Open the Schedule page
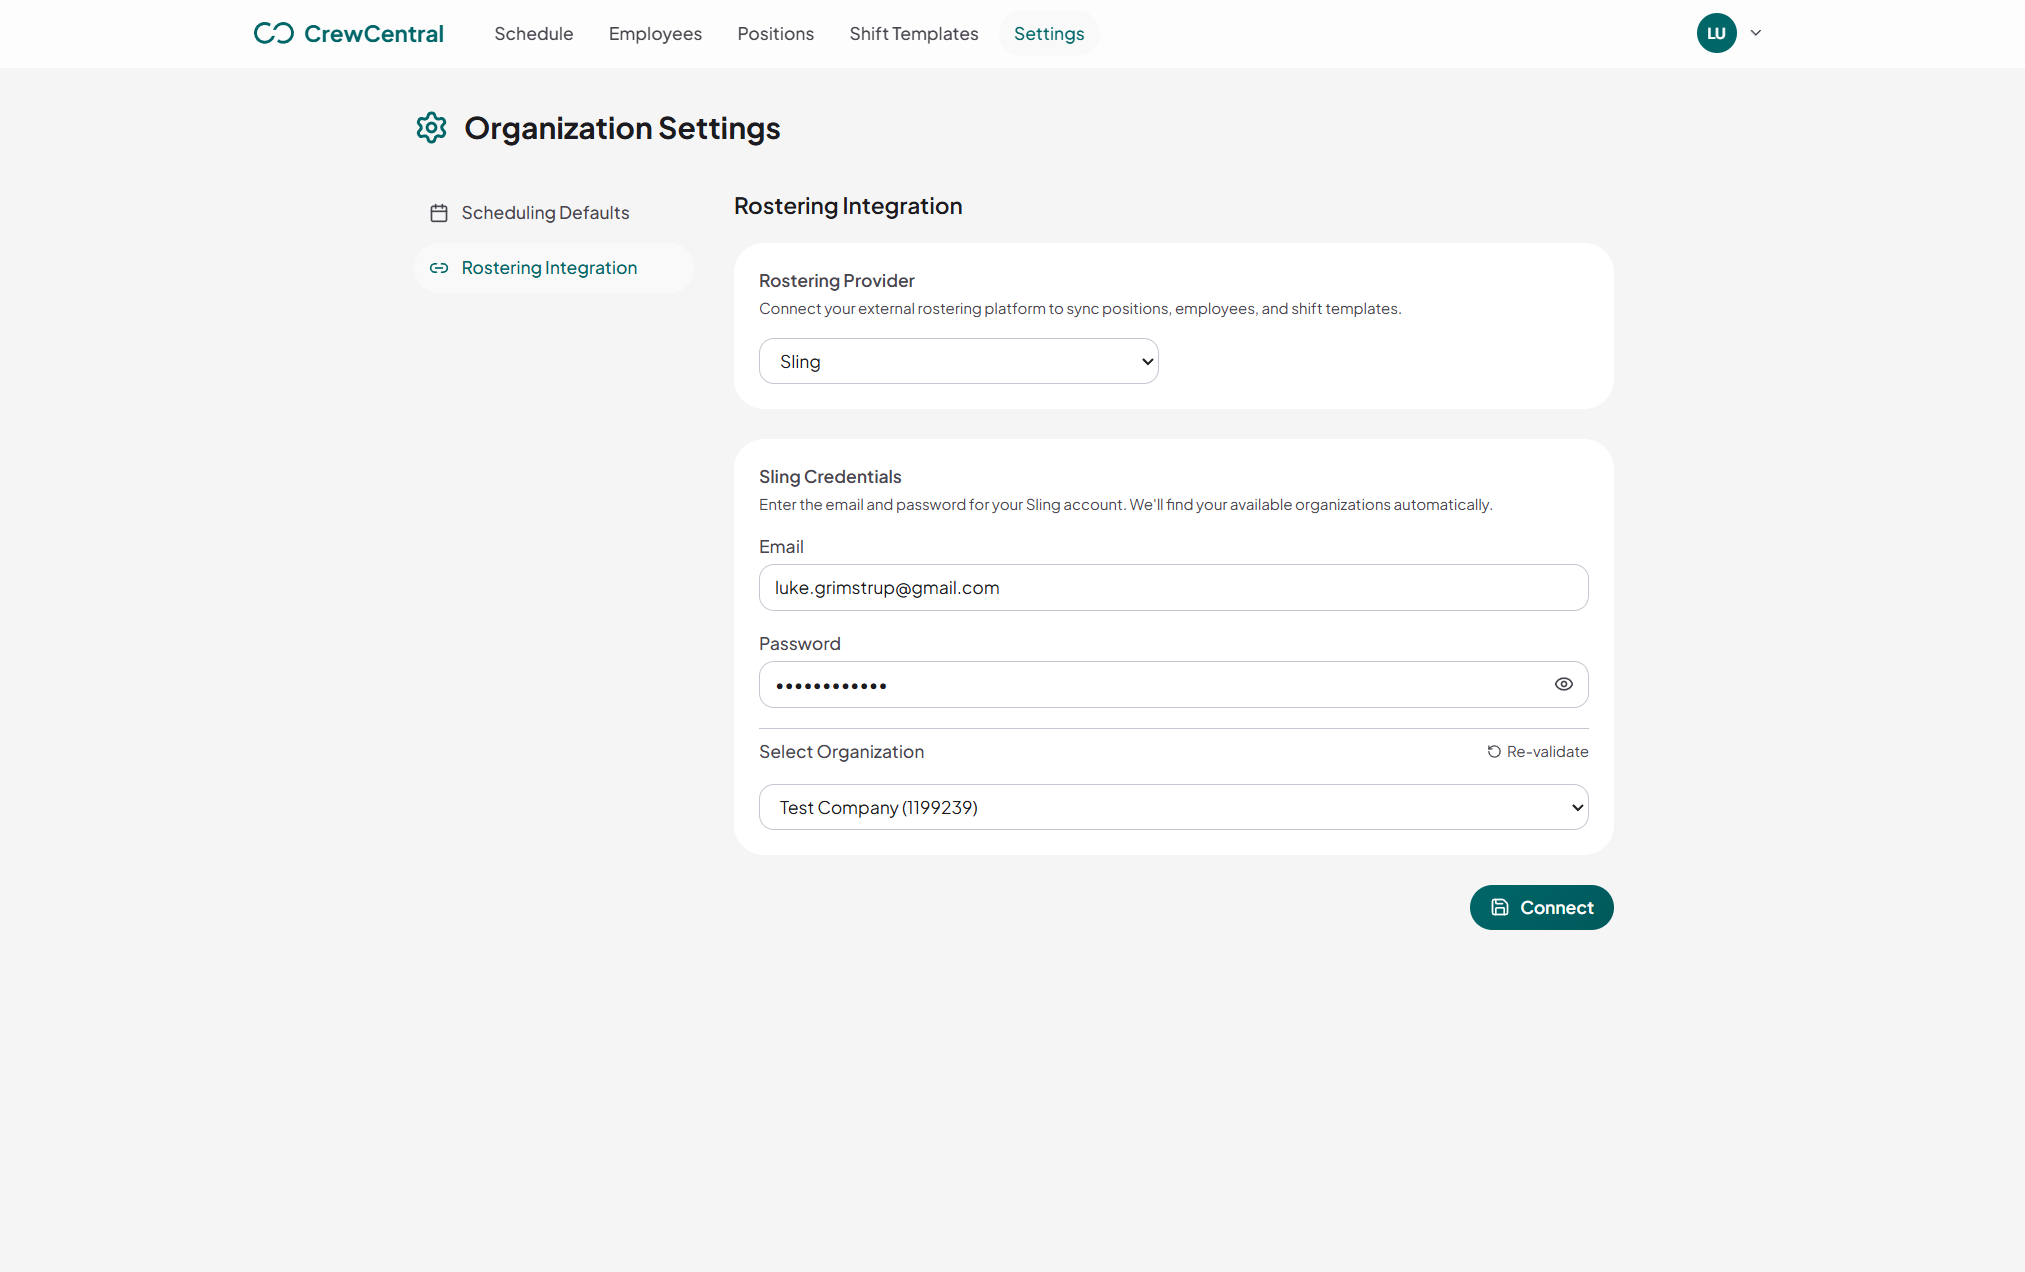 coord(533,33)
